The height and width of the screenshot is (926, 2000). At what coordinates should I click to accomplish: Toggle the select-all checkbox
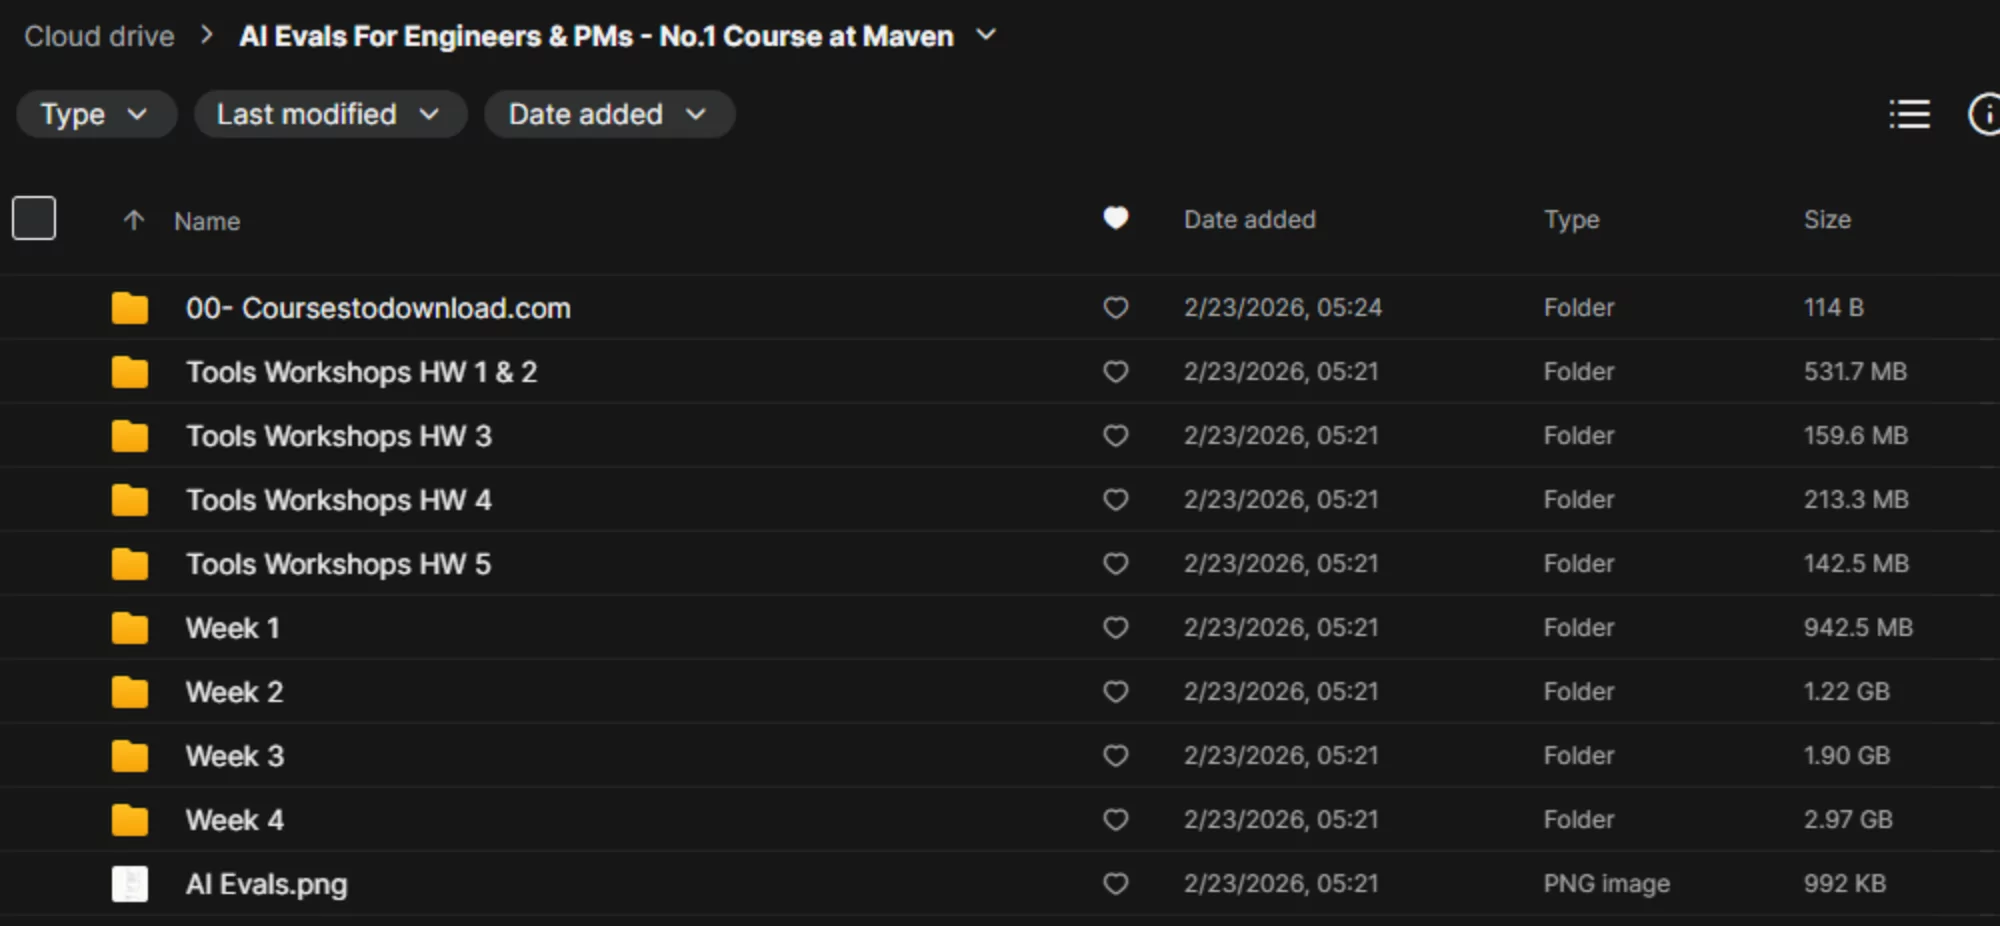[33, 217]
